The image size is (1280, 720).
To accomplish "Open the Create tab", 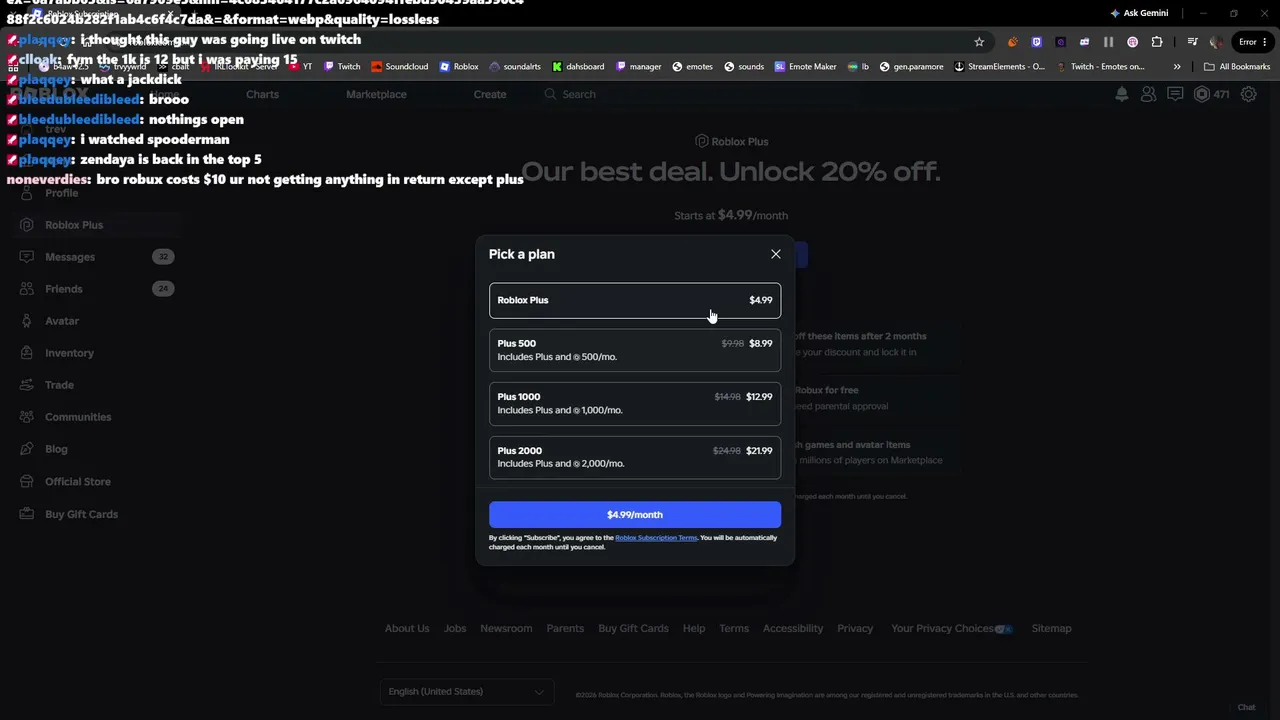I will pos(490,94).
